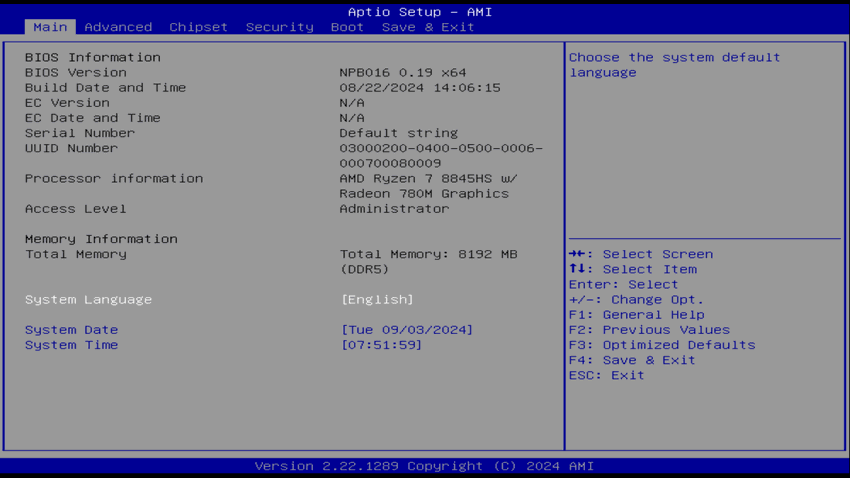Select the System Time label
The image size is (850, 478).
coord(71,345)
